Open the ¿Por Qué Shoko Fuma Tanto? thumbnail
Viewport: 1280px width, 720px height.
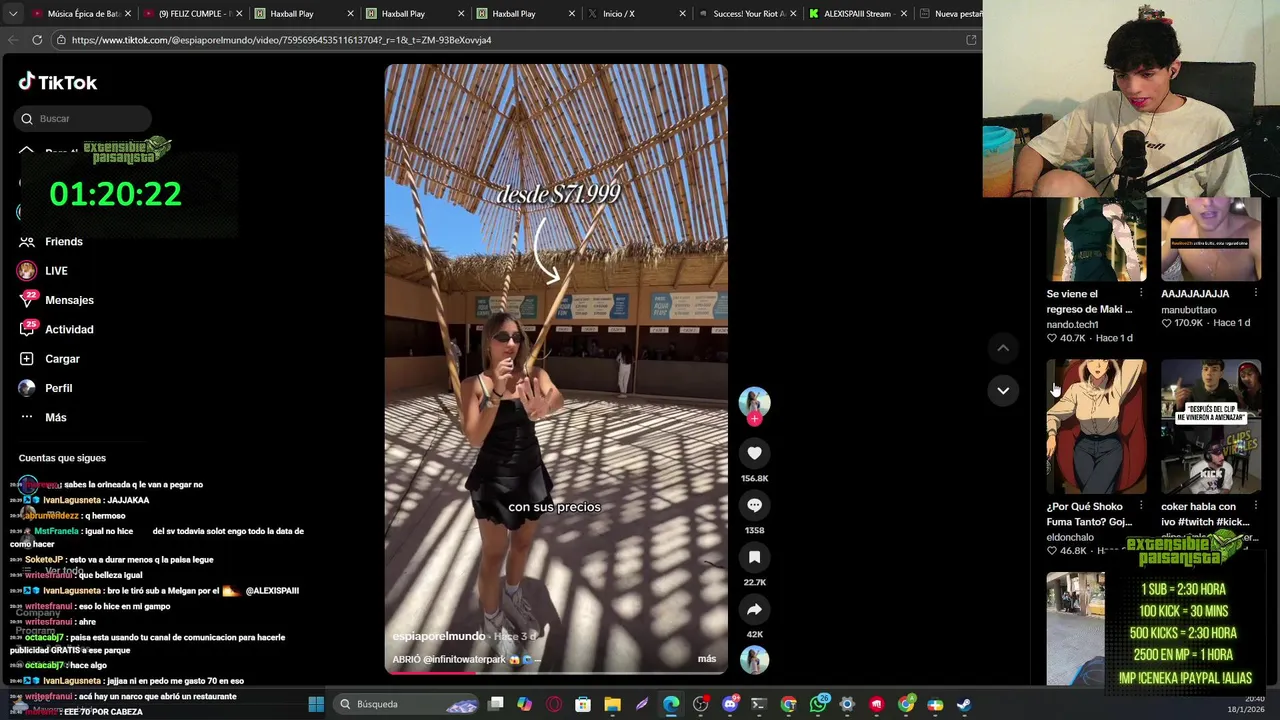(1096, 427)
